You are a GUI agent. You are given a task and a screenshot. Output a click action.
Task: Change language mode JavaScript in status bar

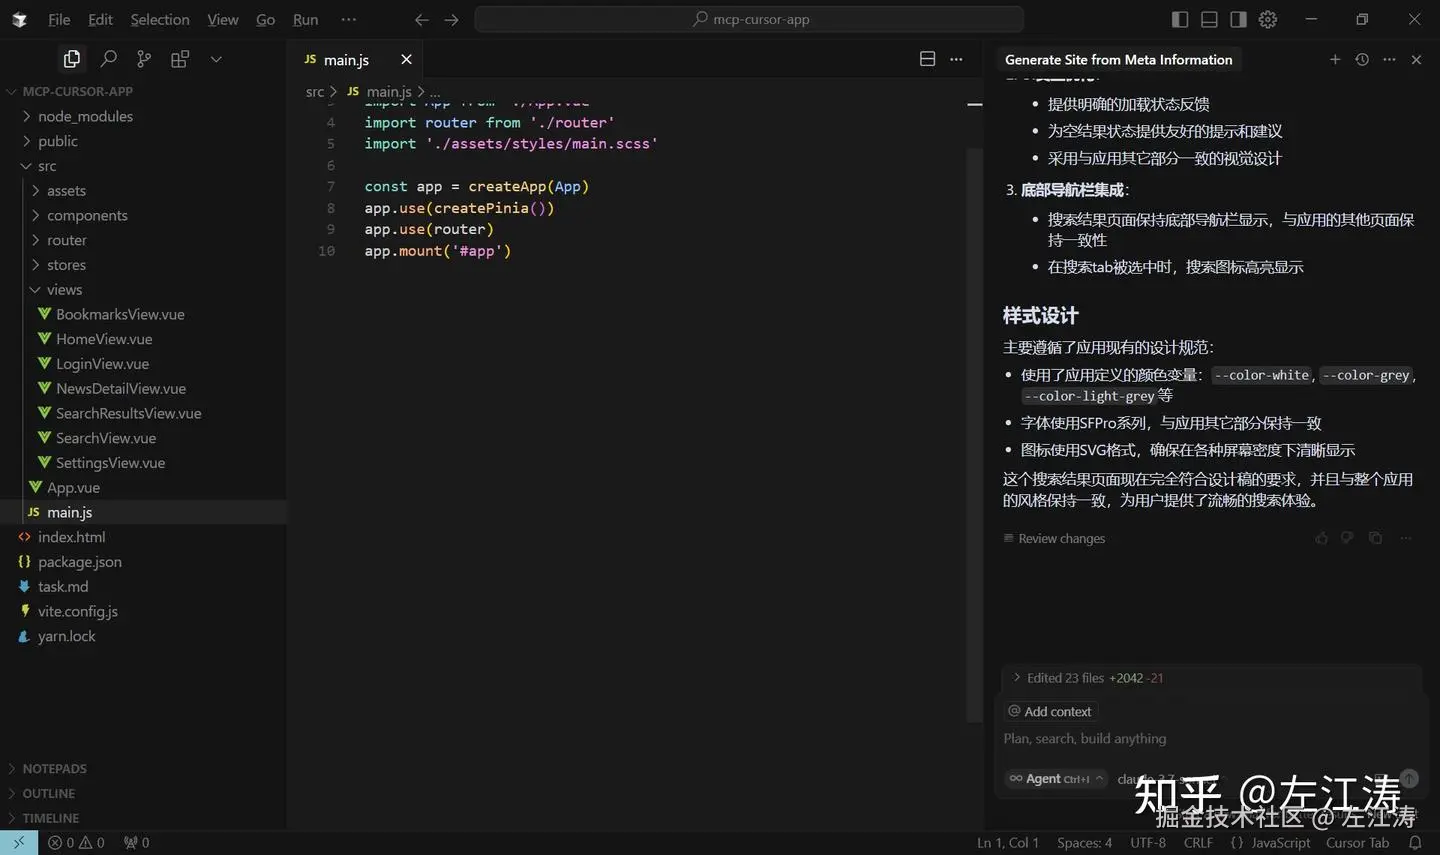[1280, 843]
